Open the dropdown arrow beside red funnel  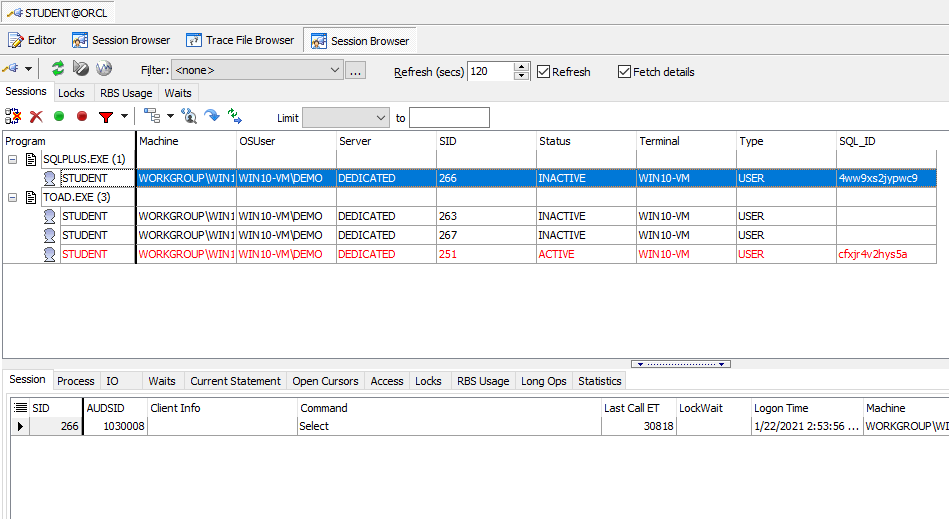click(x=124, y=116)
